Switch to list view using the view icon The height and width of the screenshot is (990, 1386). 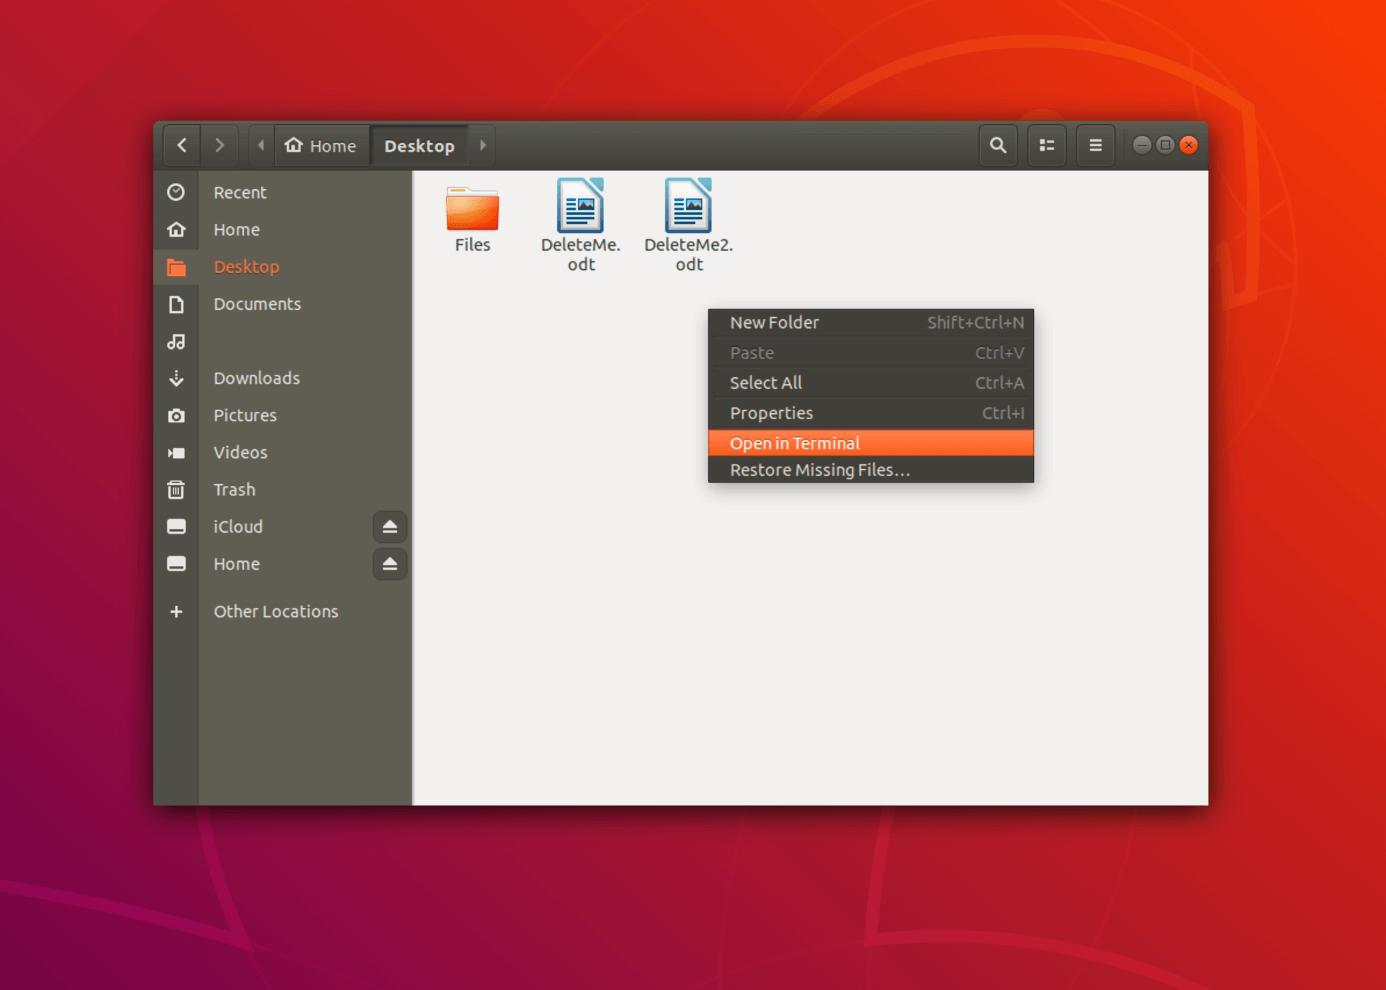(x=1046, y=145)
